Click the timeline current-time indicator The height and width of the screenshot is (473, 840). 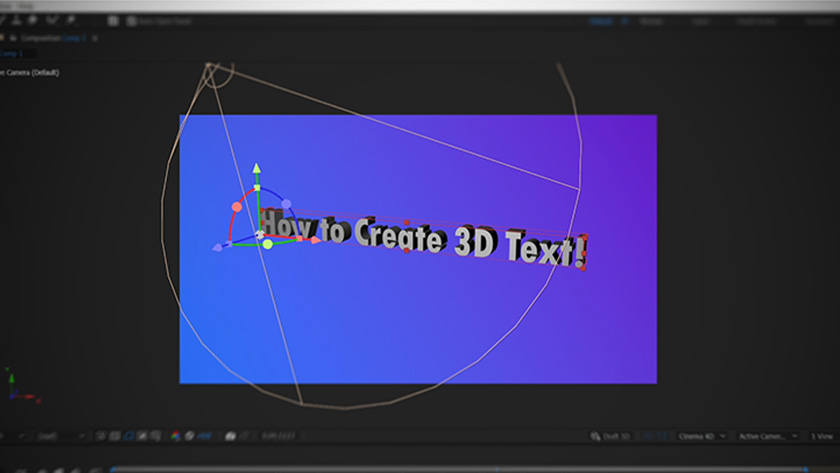click(x=112, y=467)
